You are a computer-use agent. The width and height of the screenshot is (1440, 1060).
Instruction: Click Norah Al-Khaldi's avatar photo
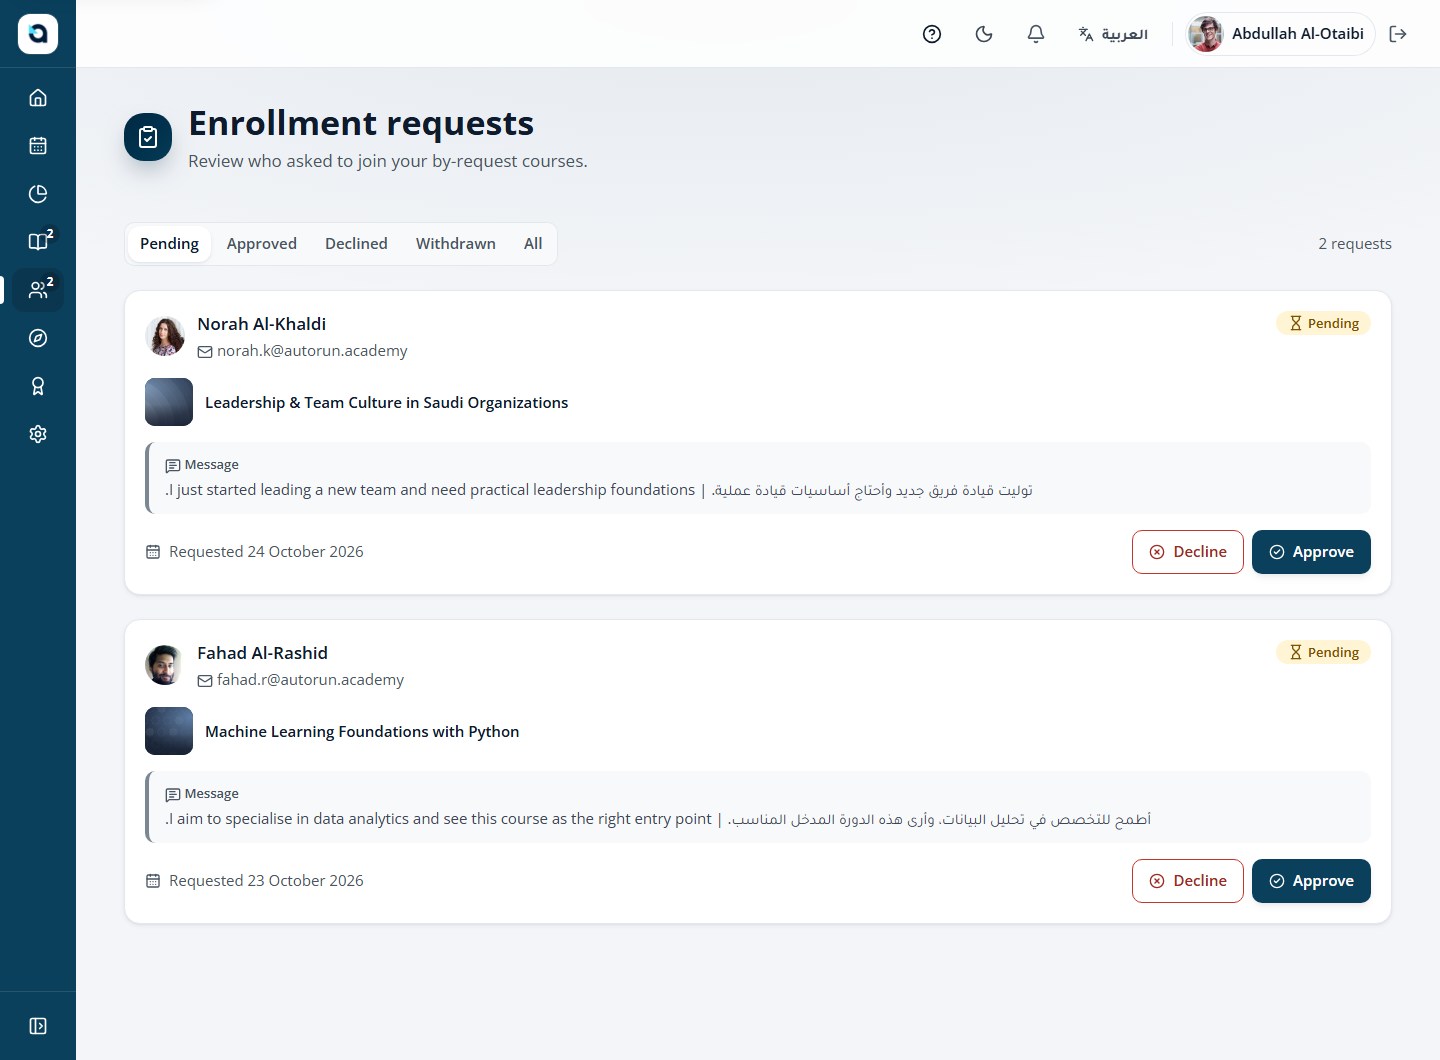(x=165, y=337)
